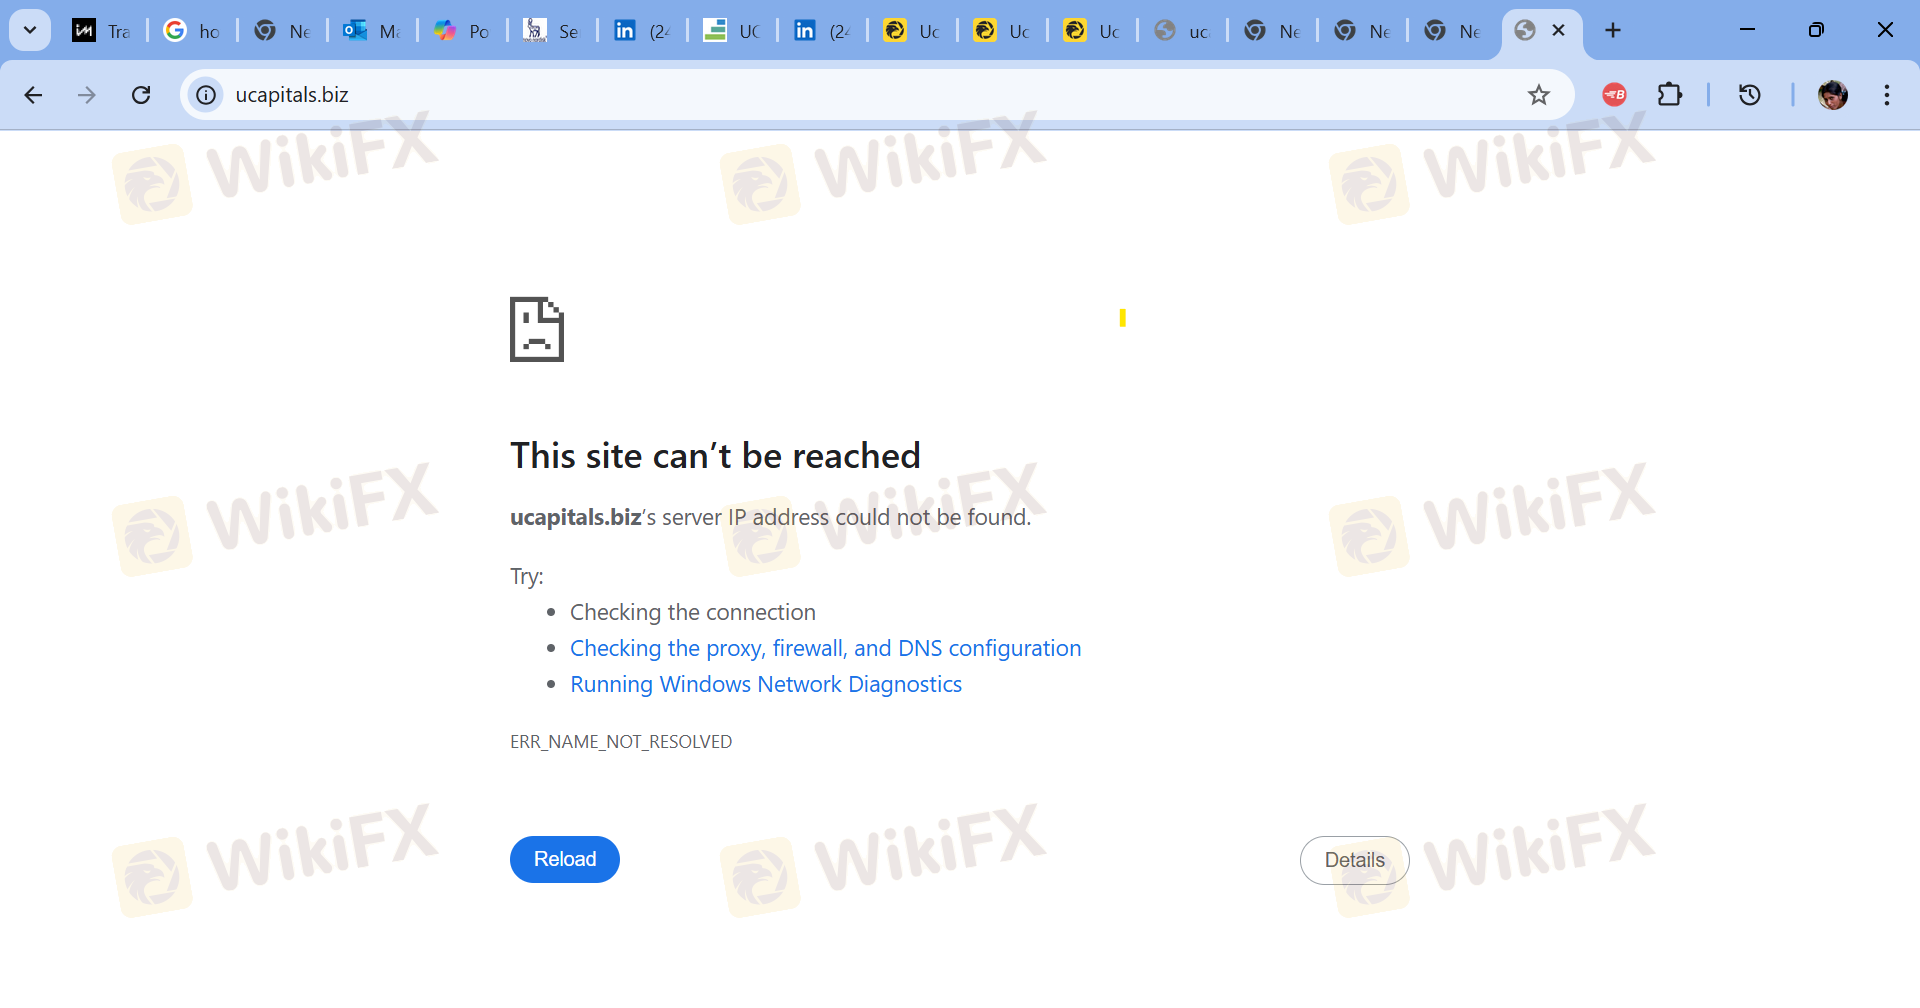This screenshot has height=1008, width=1920.
Task: Open the red extension icon
Action: point(1614,95)
